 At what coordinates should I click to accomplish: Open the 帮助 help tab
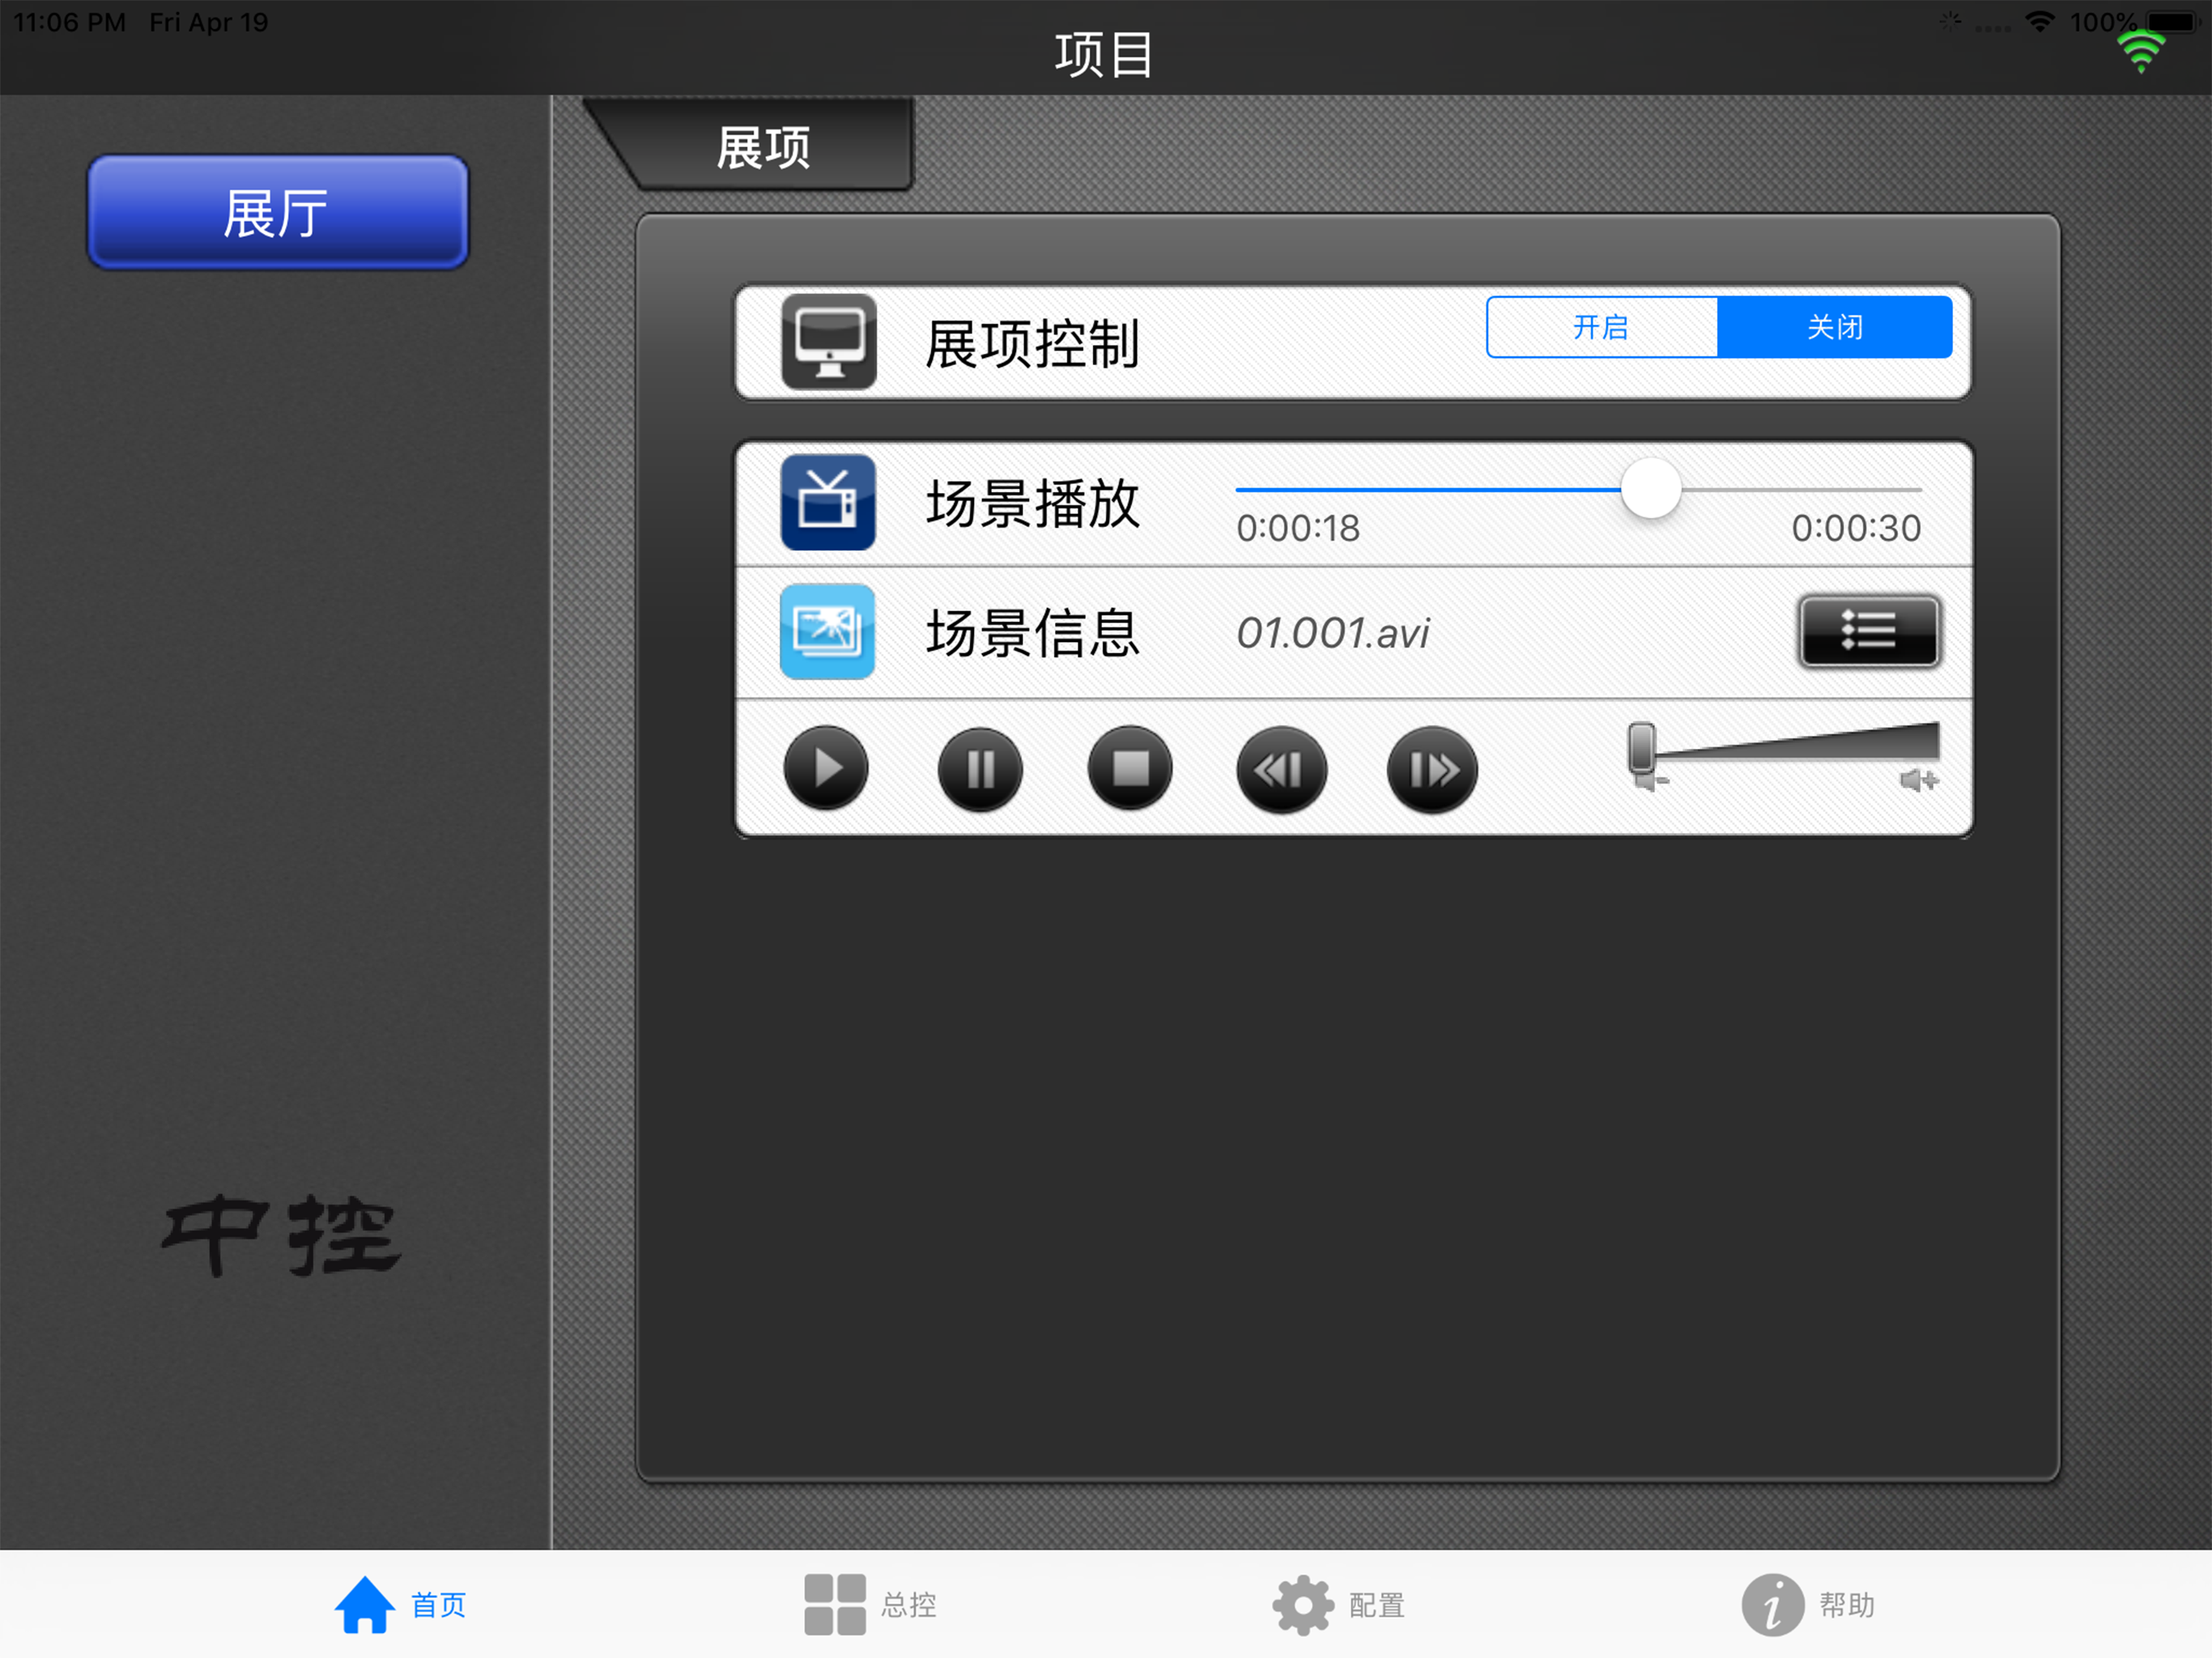(1808, 1605)
